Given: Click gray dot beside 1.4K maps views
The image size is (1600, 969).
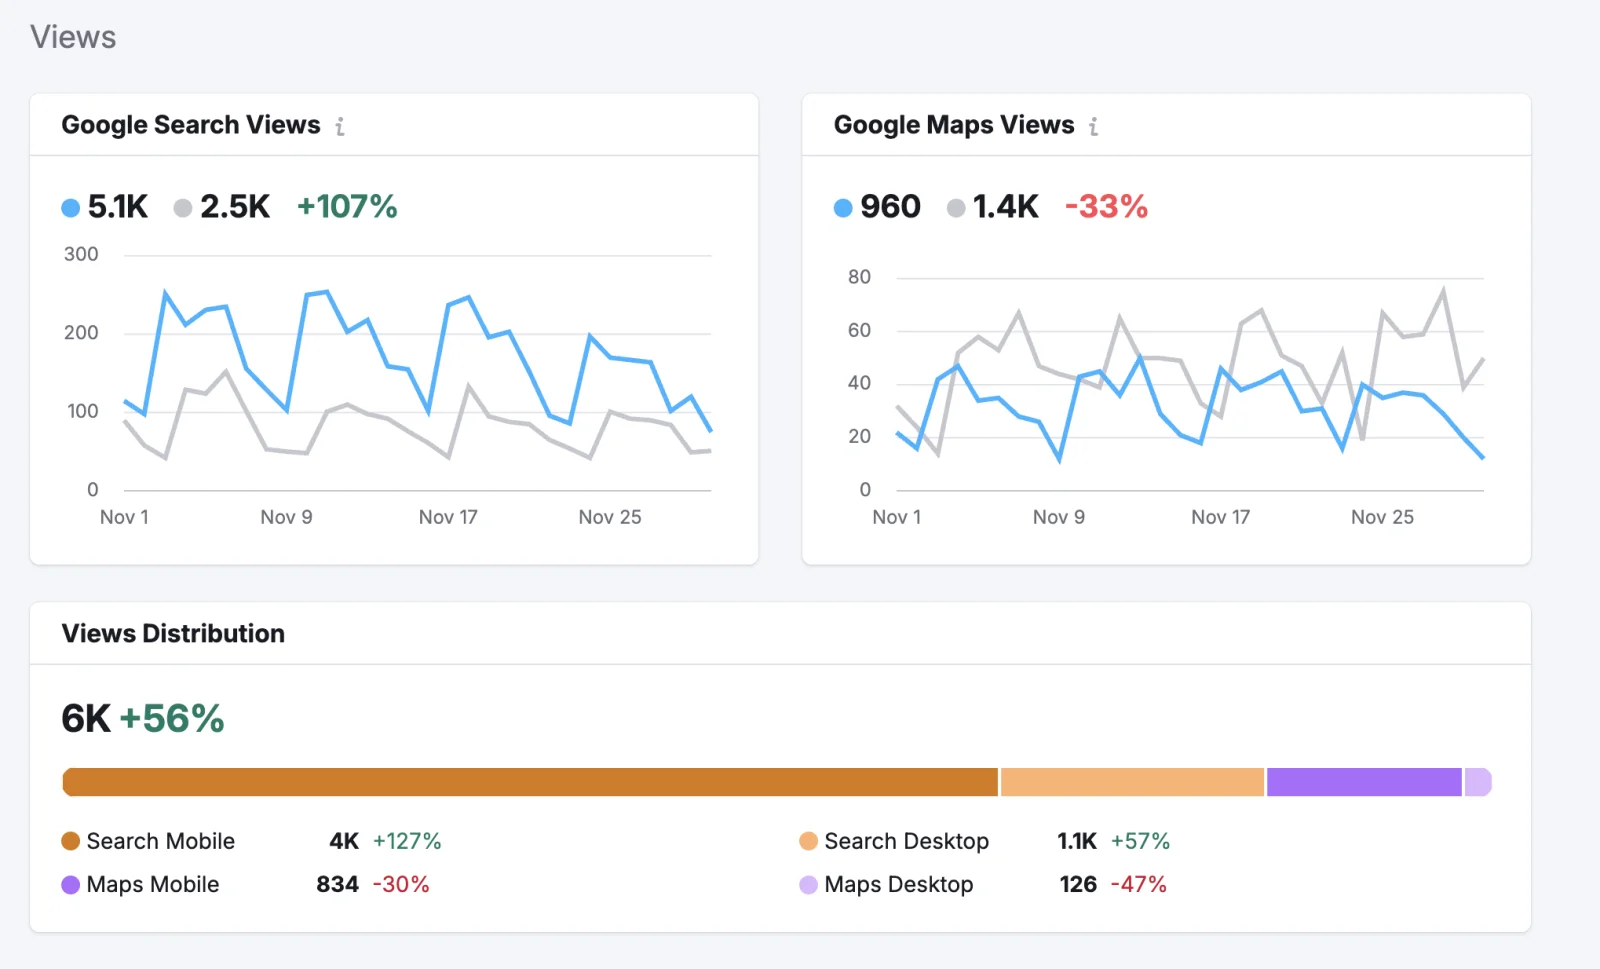Looking at the screenshot, I should (956, 208).
